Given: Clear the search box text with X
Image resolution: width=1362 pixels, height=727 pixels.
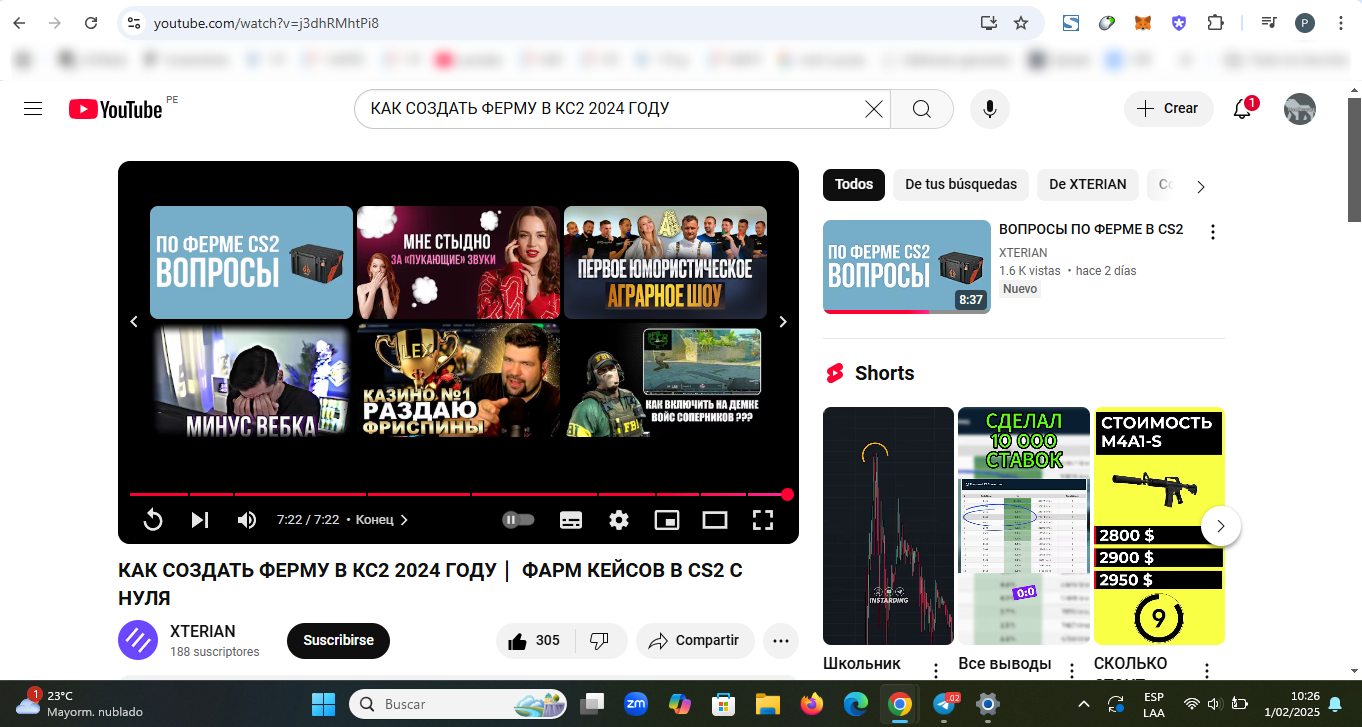Looking at the screenshot, I should [874, 109].
